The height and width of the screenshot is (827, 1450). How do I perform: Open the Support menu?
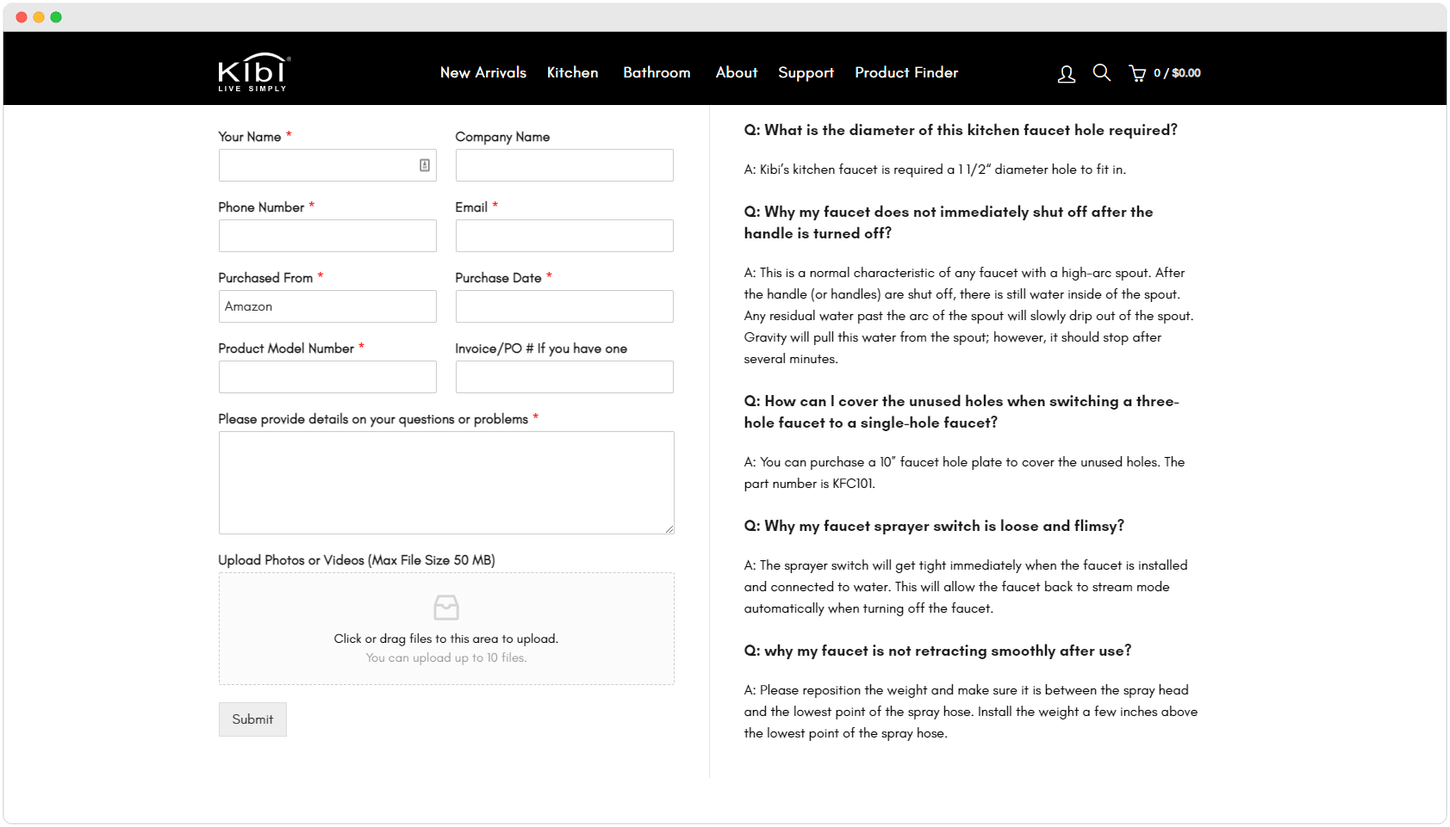(x=806, y=73)
